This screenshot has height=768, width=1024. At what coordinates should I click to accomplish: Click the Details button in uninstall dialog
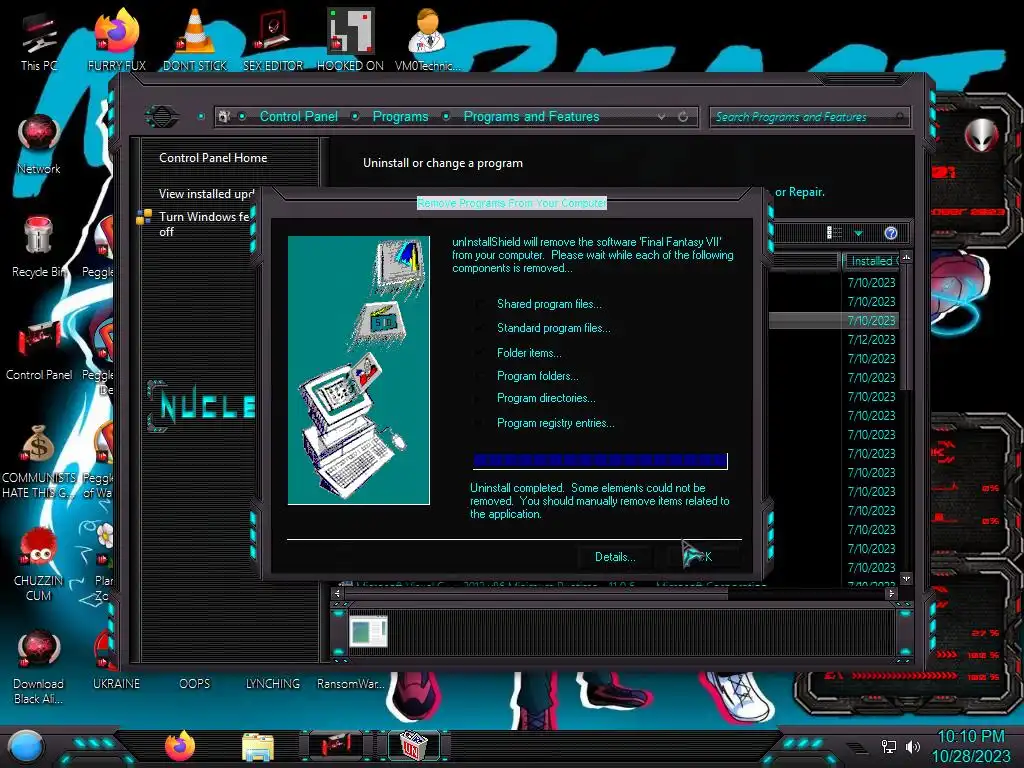[x=615, y=557]
